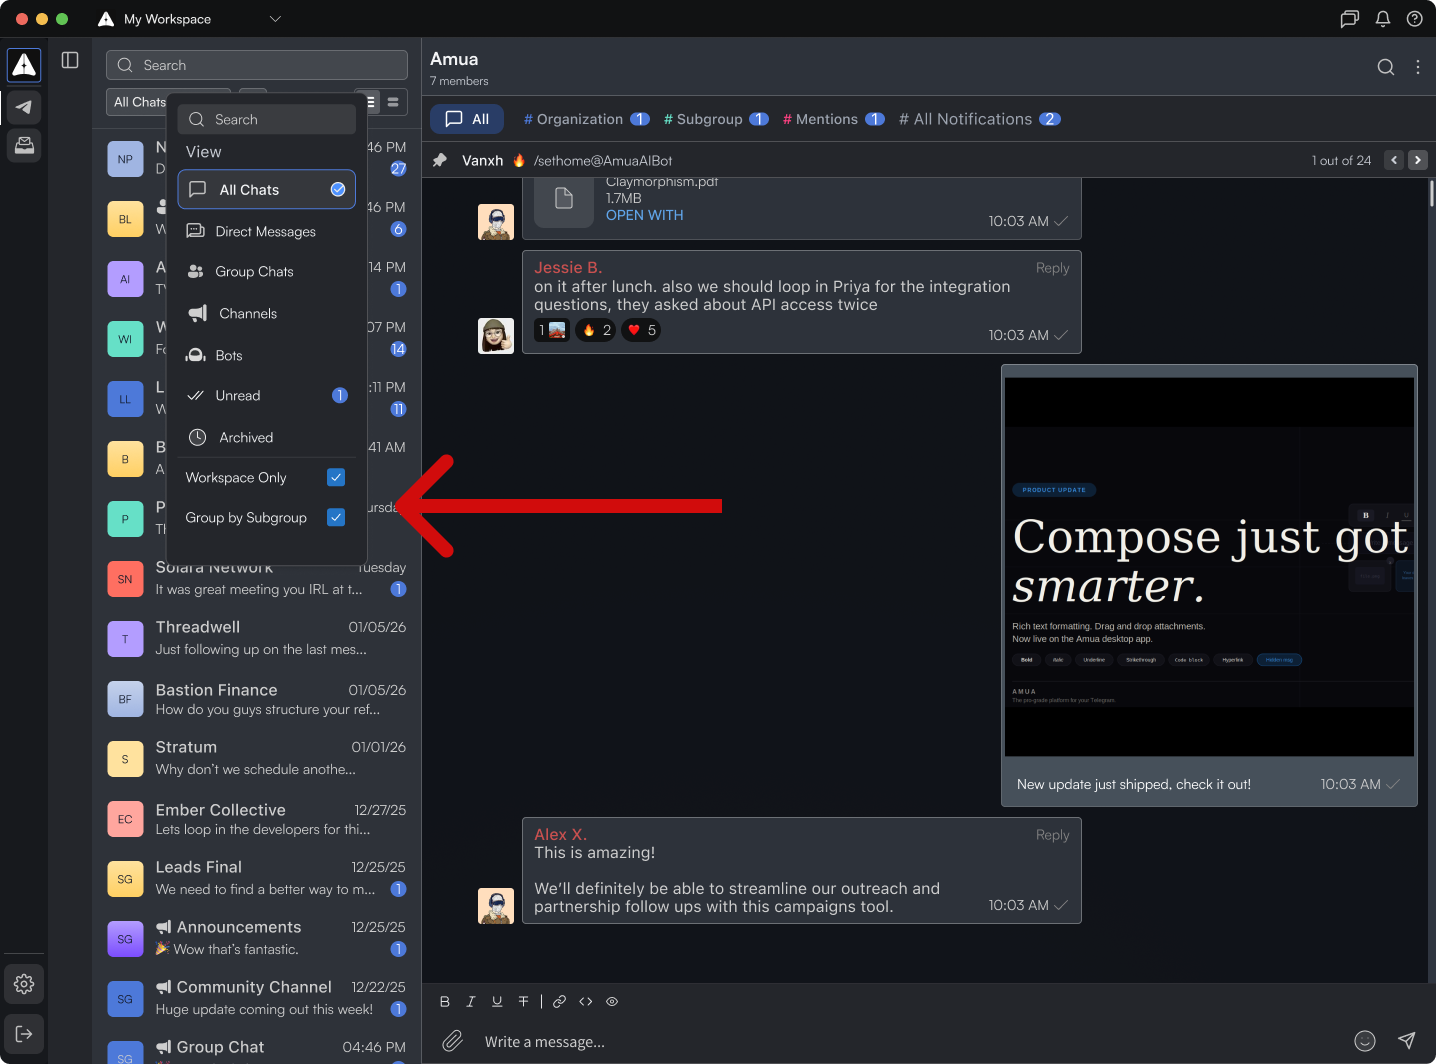Screen dimensions: 1436x1064
Task: Click OPEN WITH on the PDF attachment
Action: click(x=645, y=215)
